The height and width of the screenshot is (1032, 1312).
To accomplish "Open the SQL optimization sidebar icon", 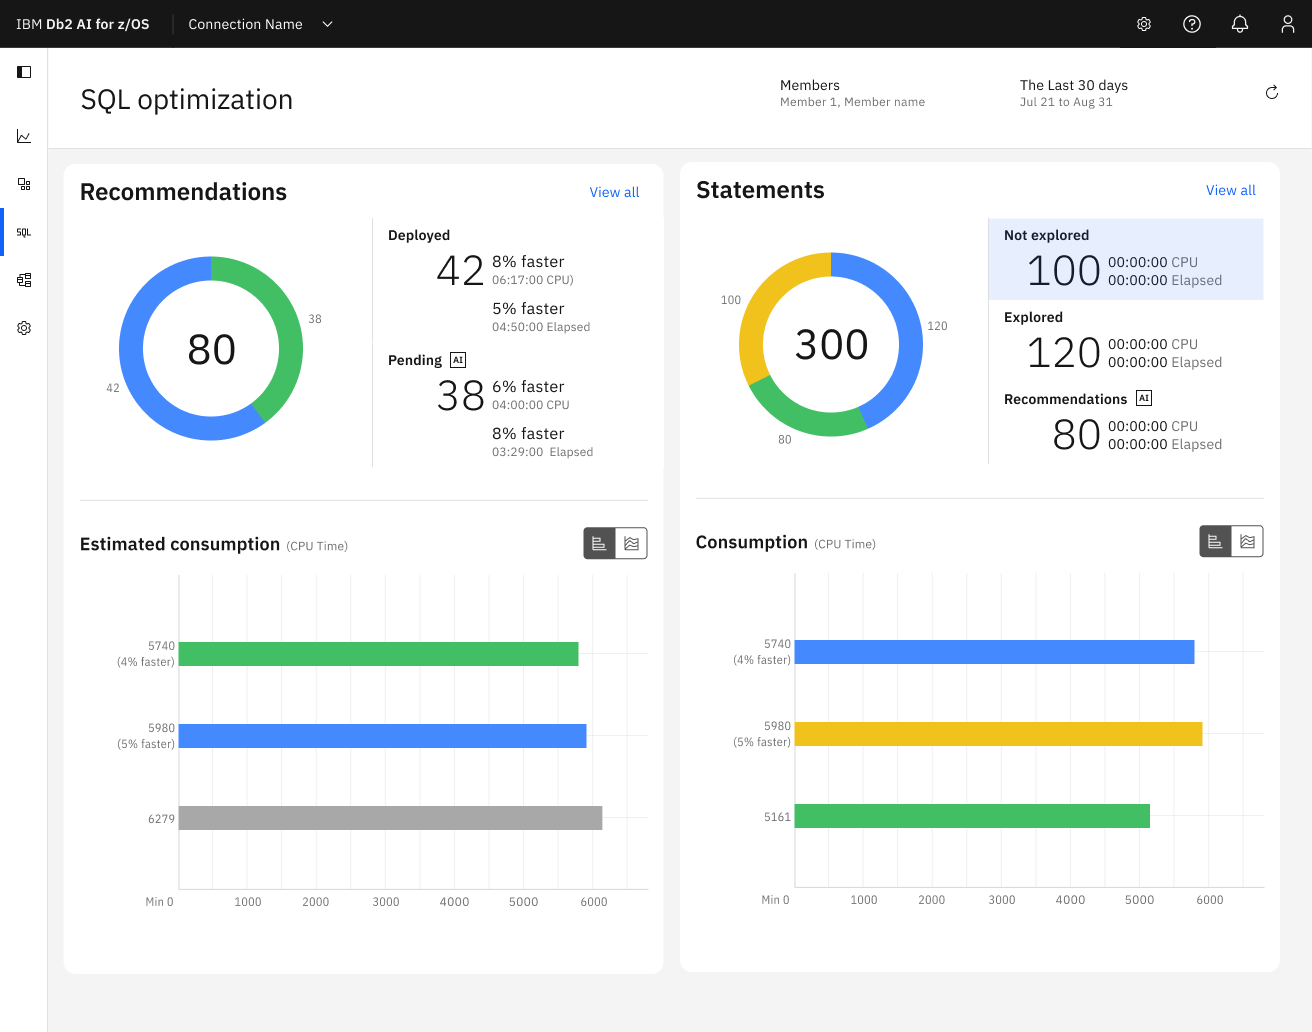I will click(x=24, y=232).
